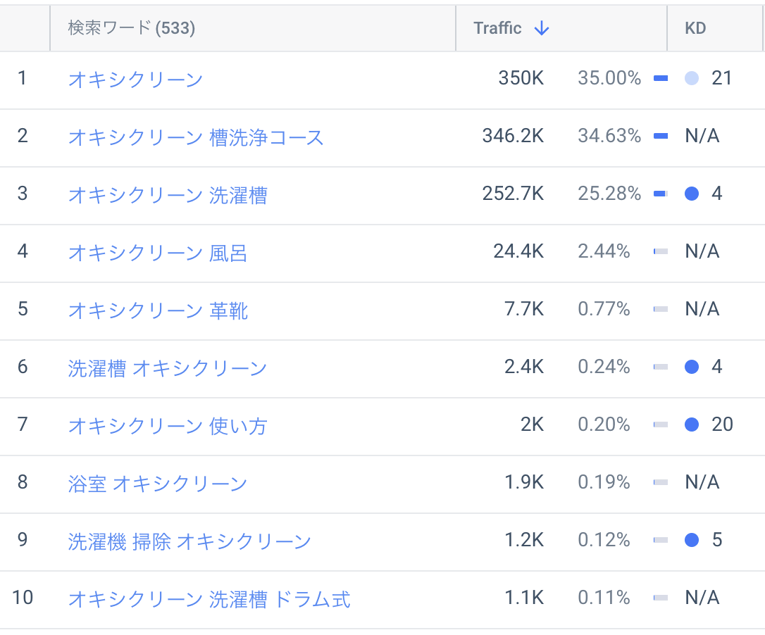Click 検索ワード (533) column header
Viewport: 765px width, 635px height.
point(131,28)
